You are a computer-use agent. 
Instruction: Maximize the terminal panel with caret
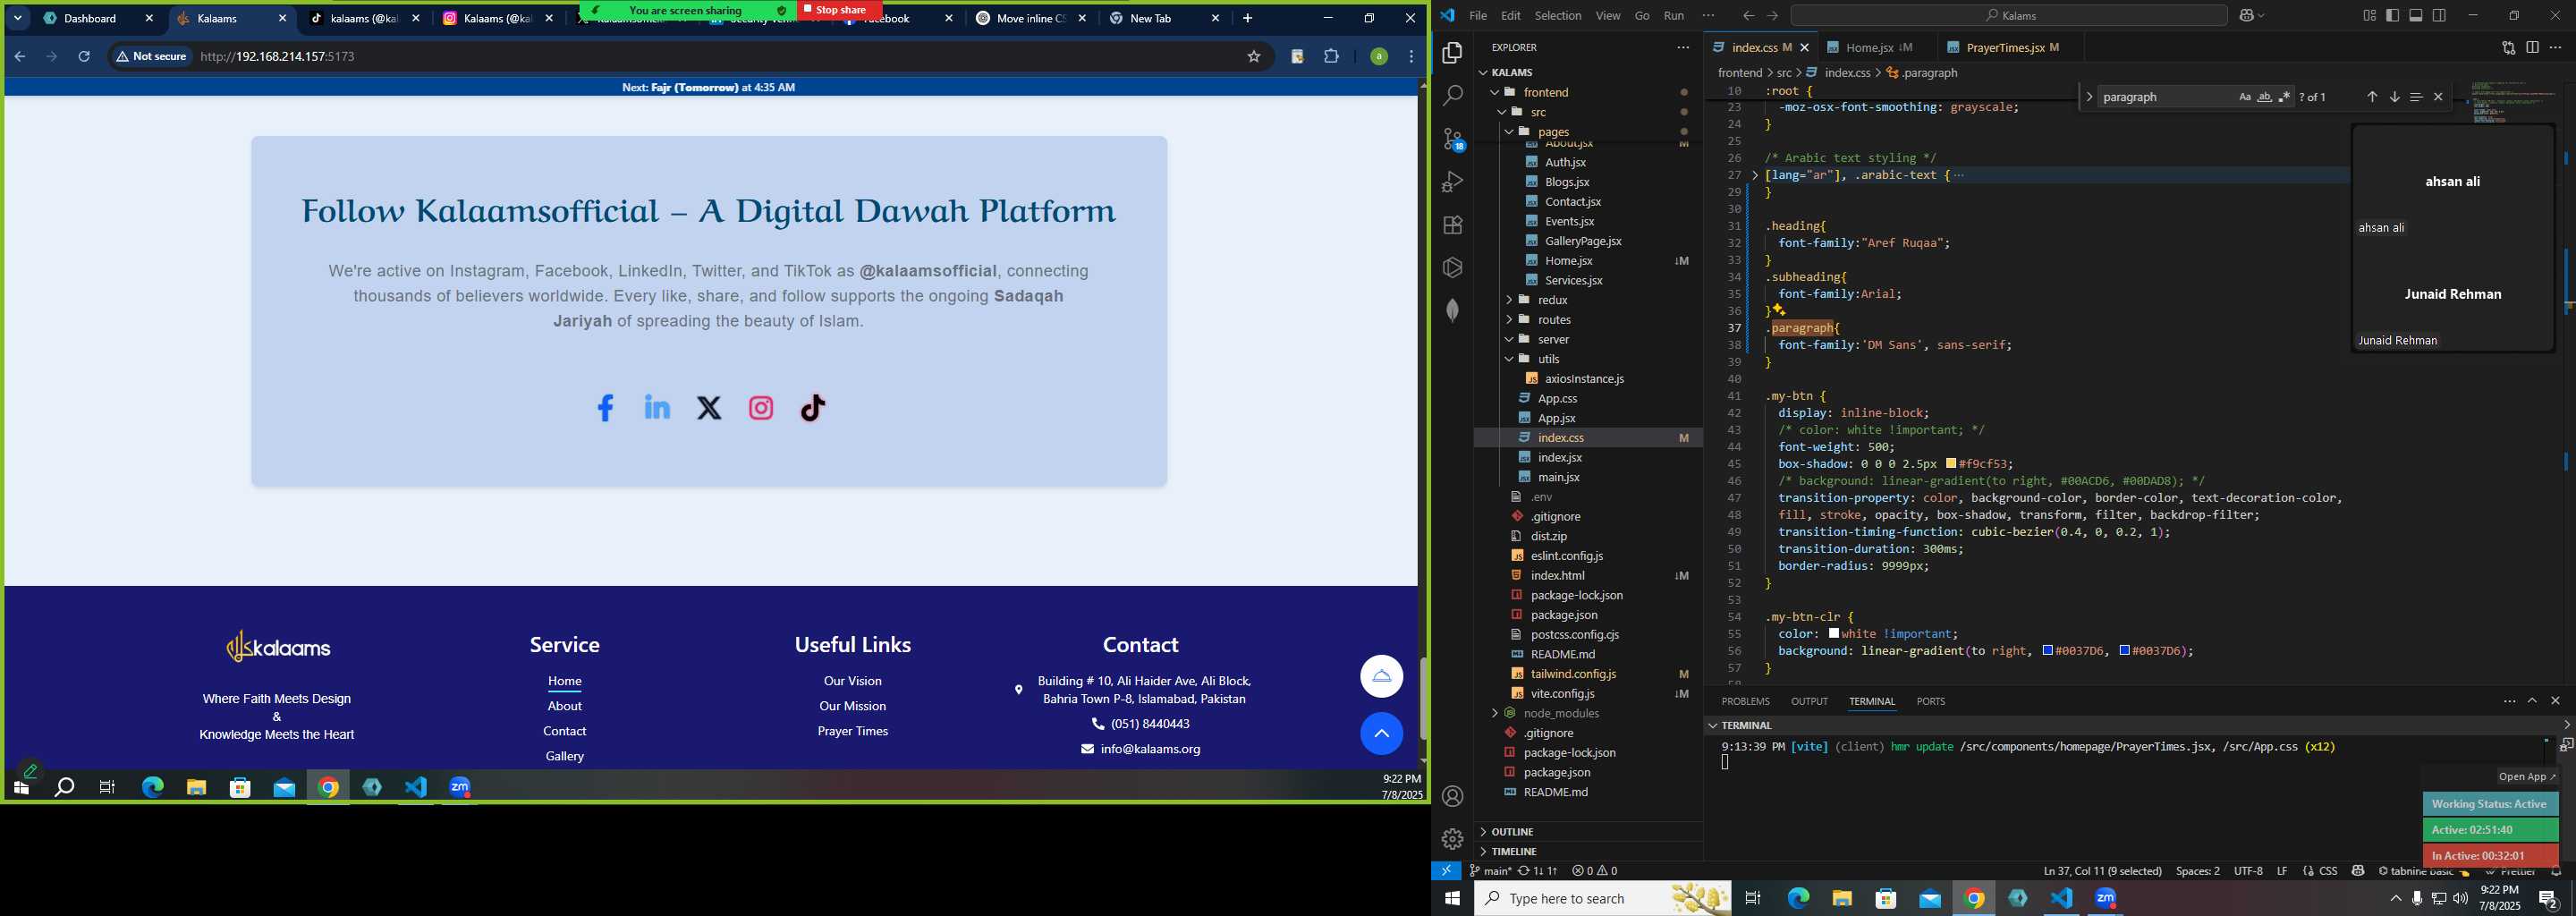pos(2532,701)
